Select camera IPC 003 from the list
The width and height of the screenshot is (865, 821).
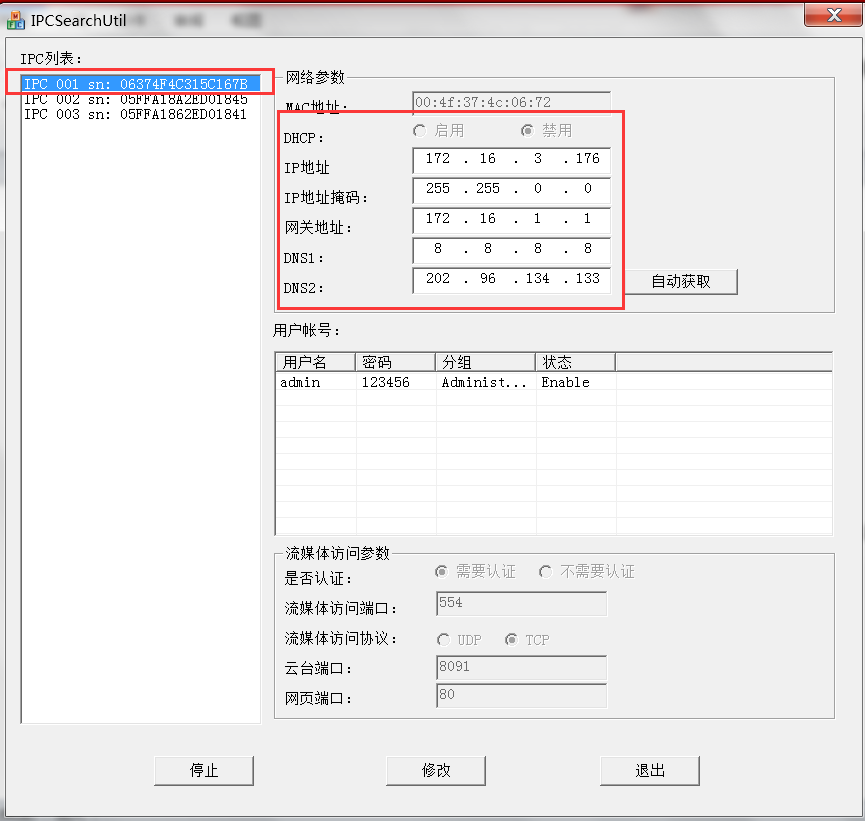coord(140,113)
